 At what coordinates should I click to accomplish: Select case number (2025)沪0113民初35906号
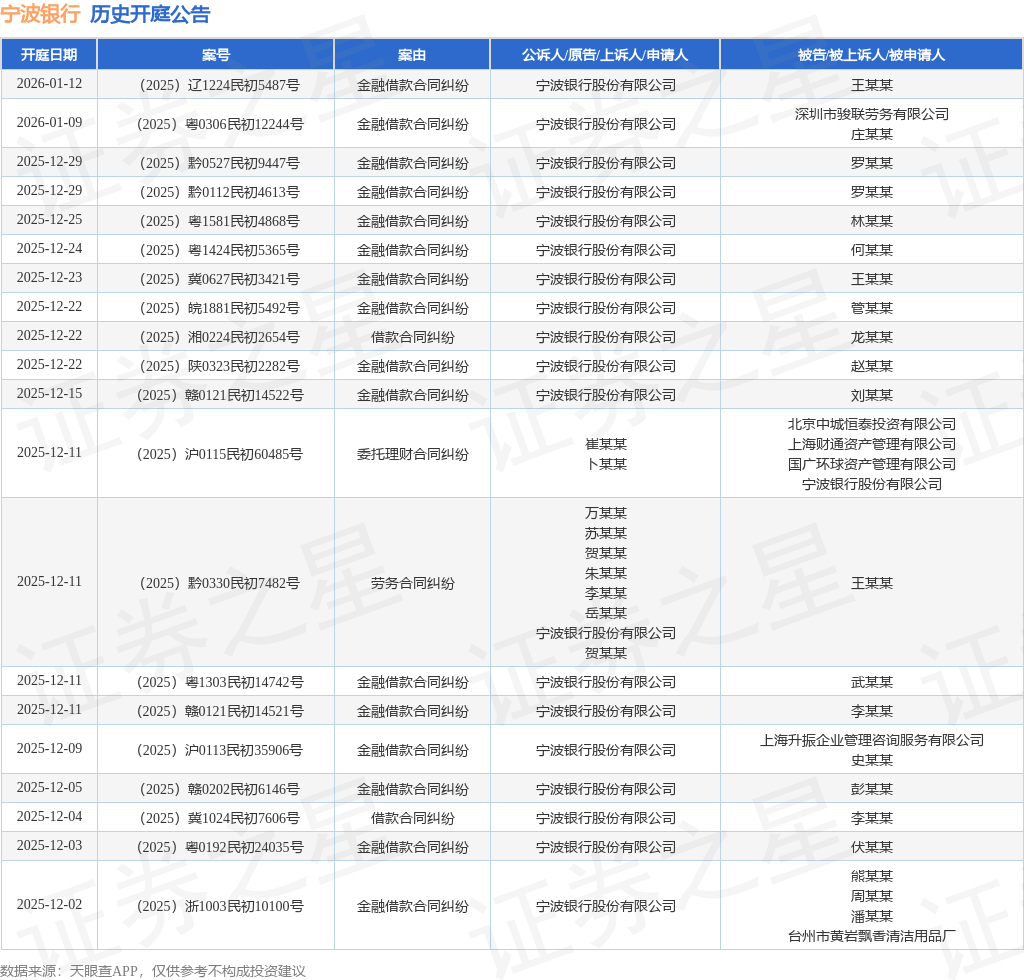219,750
